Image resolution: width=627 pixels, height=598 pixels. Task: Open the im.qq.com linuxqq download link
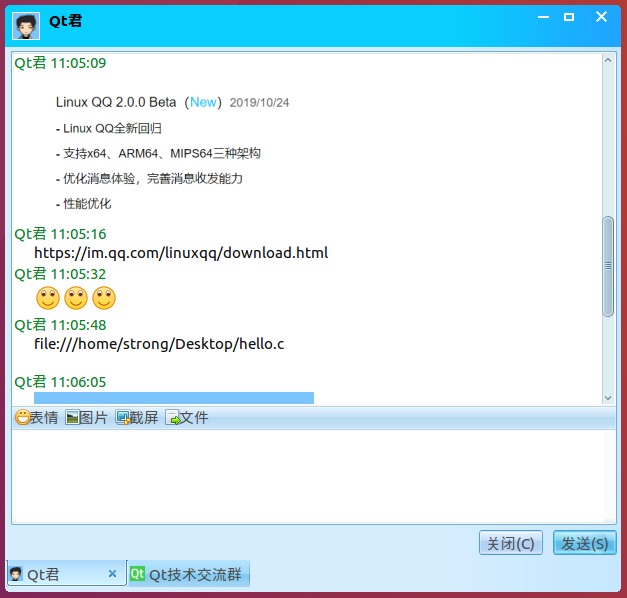tap(181, 253)
